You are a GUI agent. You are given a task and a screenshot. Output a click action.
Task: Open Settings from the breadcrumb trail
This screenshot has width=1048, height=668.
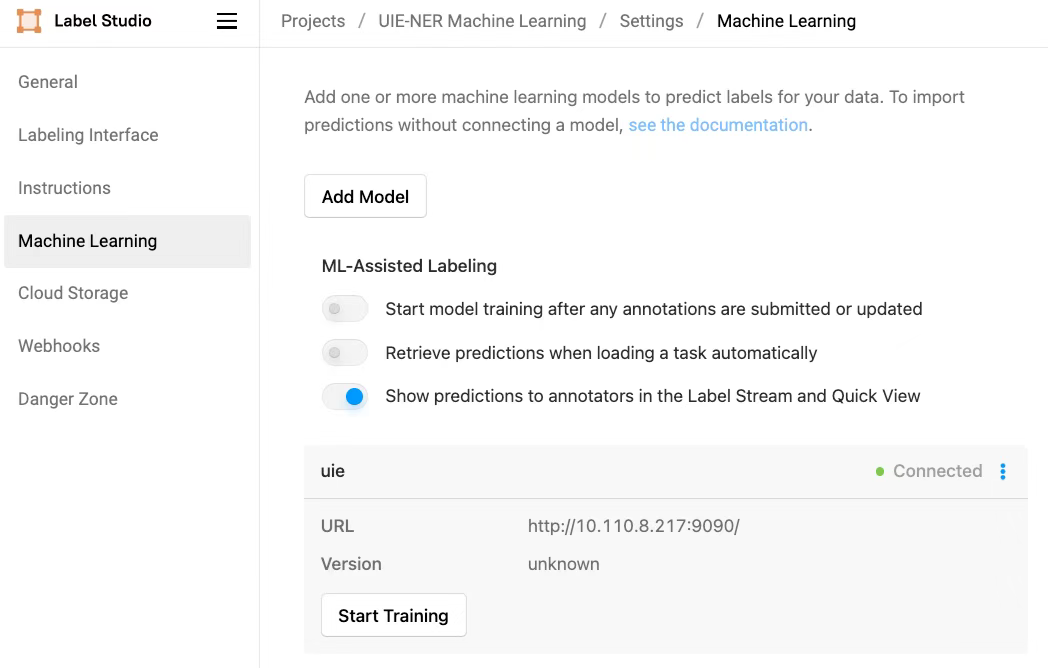tap(651, 20)
